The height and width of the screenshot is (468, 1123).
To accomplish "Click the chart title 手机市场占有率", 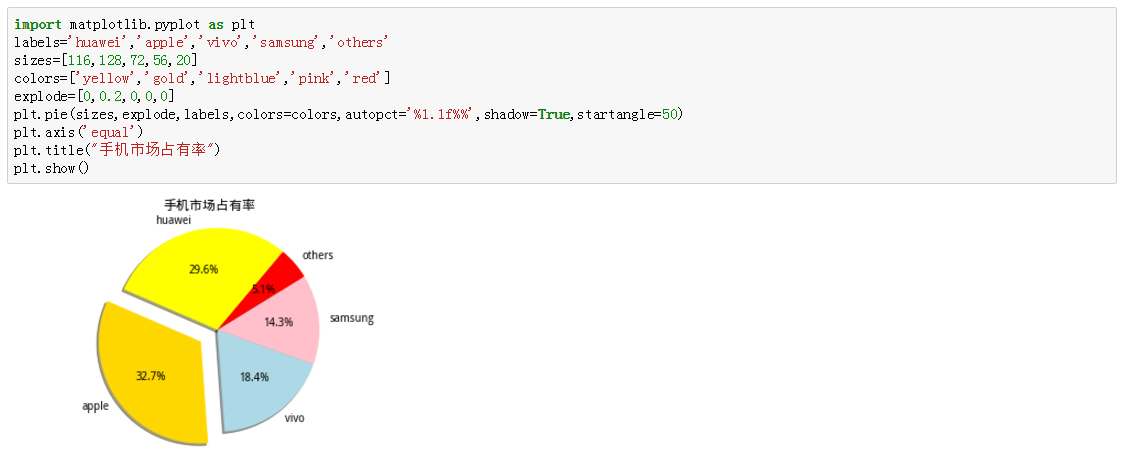I will point(209,204).
